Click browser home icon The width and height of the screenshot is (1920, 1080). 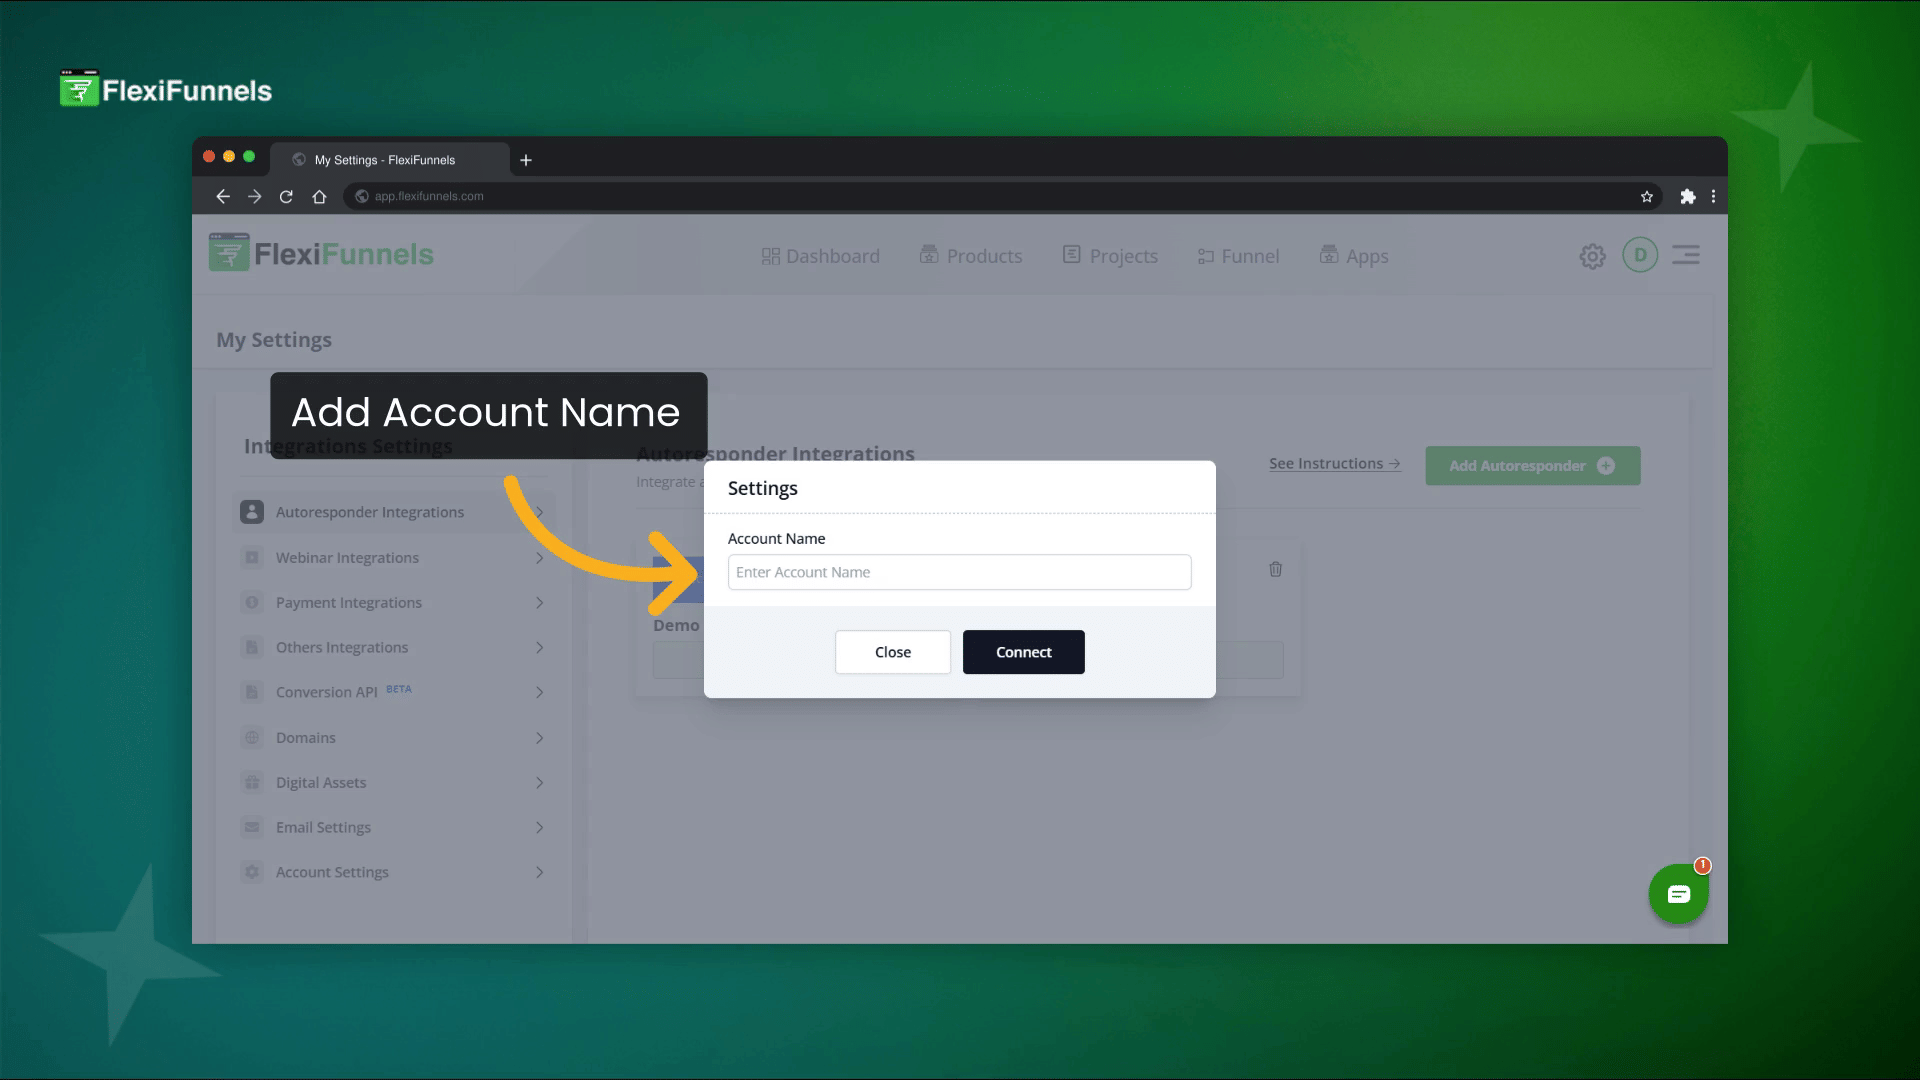319,196
